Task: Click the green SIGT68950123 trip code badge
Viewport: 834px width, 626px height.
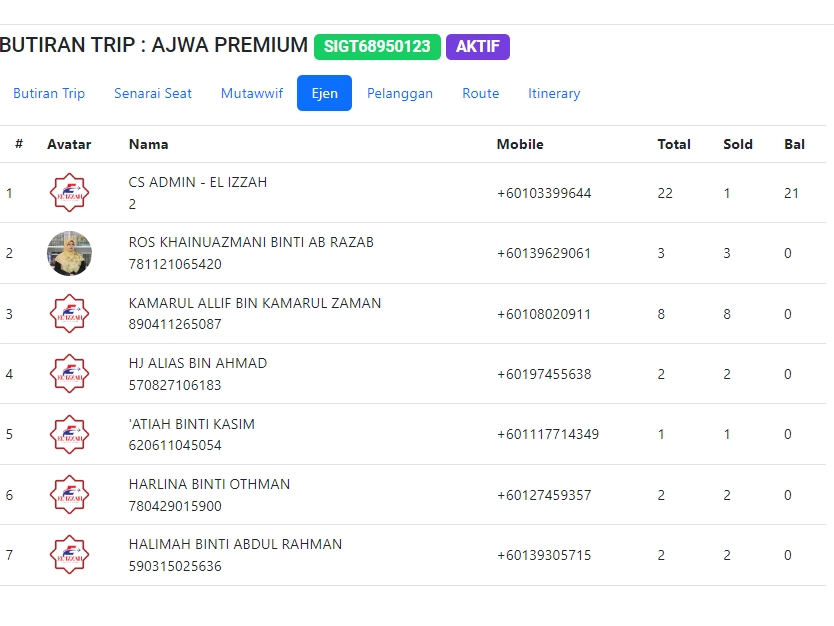Action: (x=377, y=47)
